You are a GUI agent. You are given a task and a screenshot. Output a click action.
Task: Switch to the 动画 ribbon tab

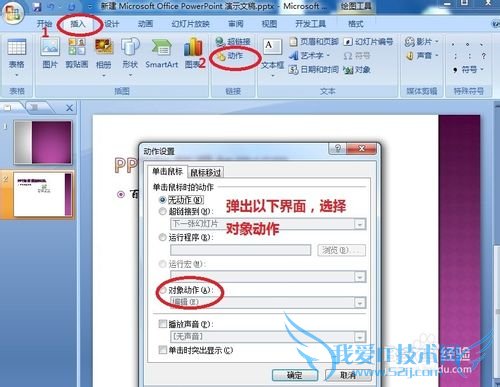tap(145, 24)
